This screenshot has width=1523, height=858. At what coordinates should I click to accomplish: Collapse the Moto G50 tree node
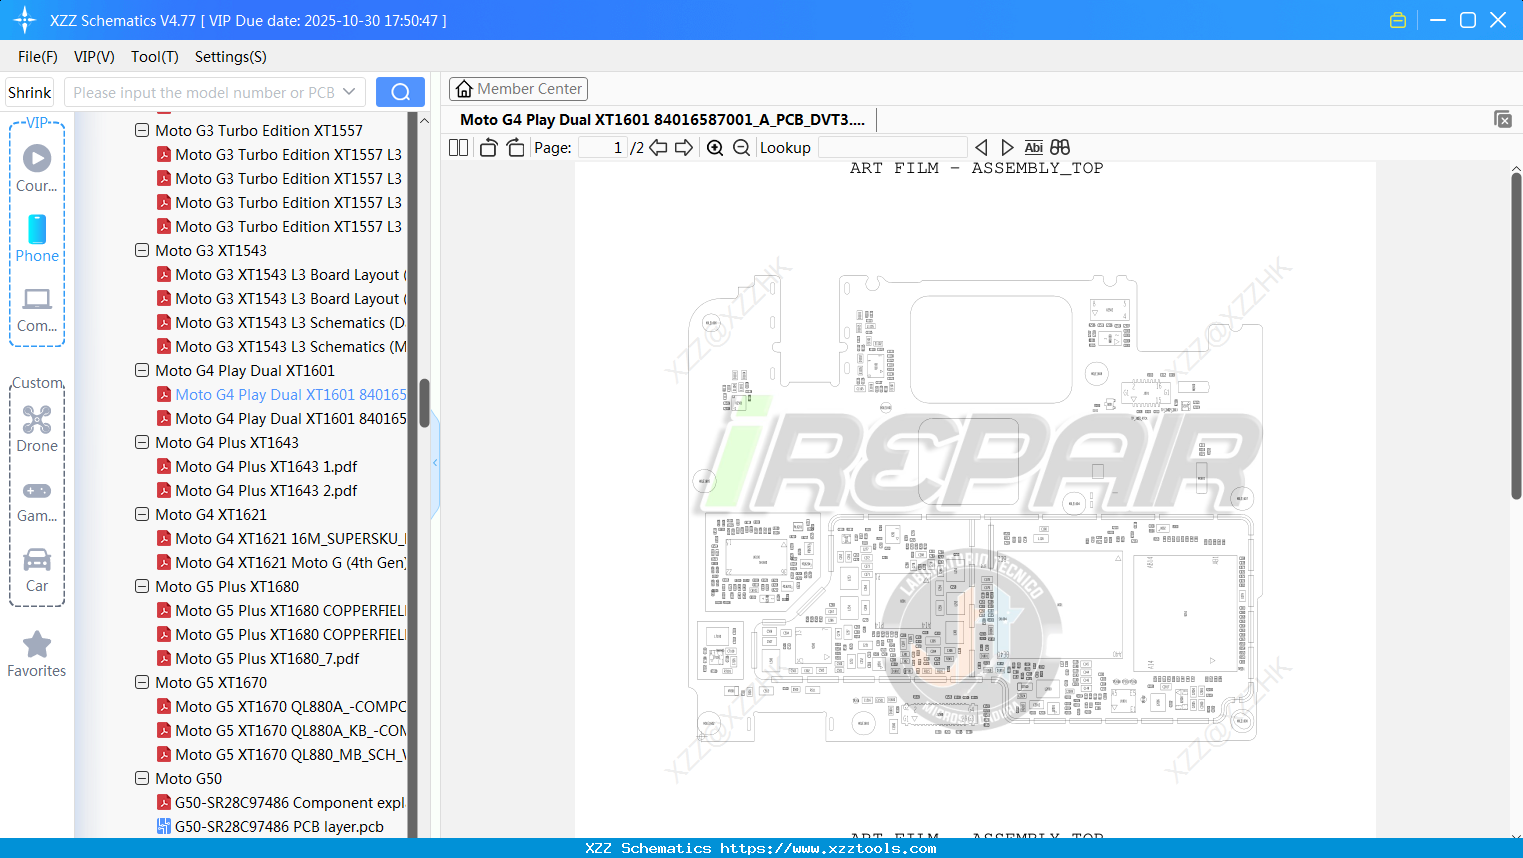pos(141,778)
